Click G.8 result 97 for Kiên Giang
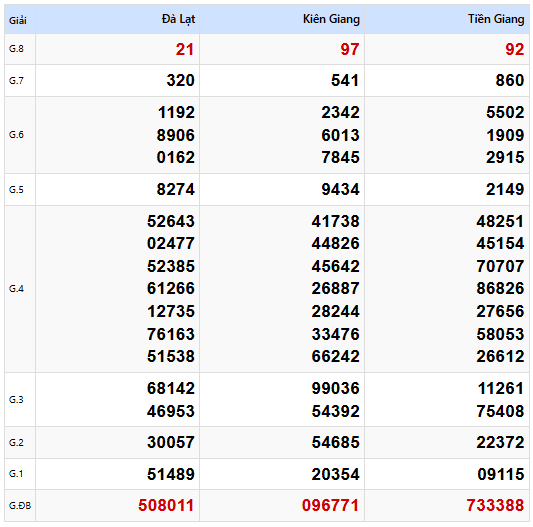533x527 pixels. pyautogui.click(x=350, y=49)
